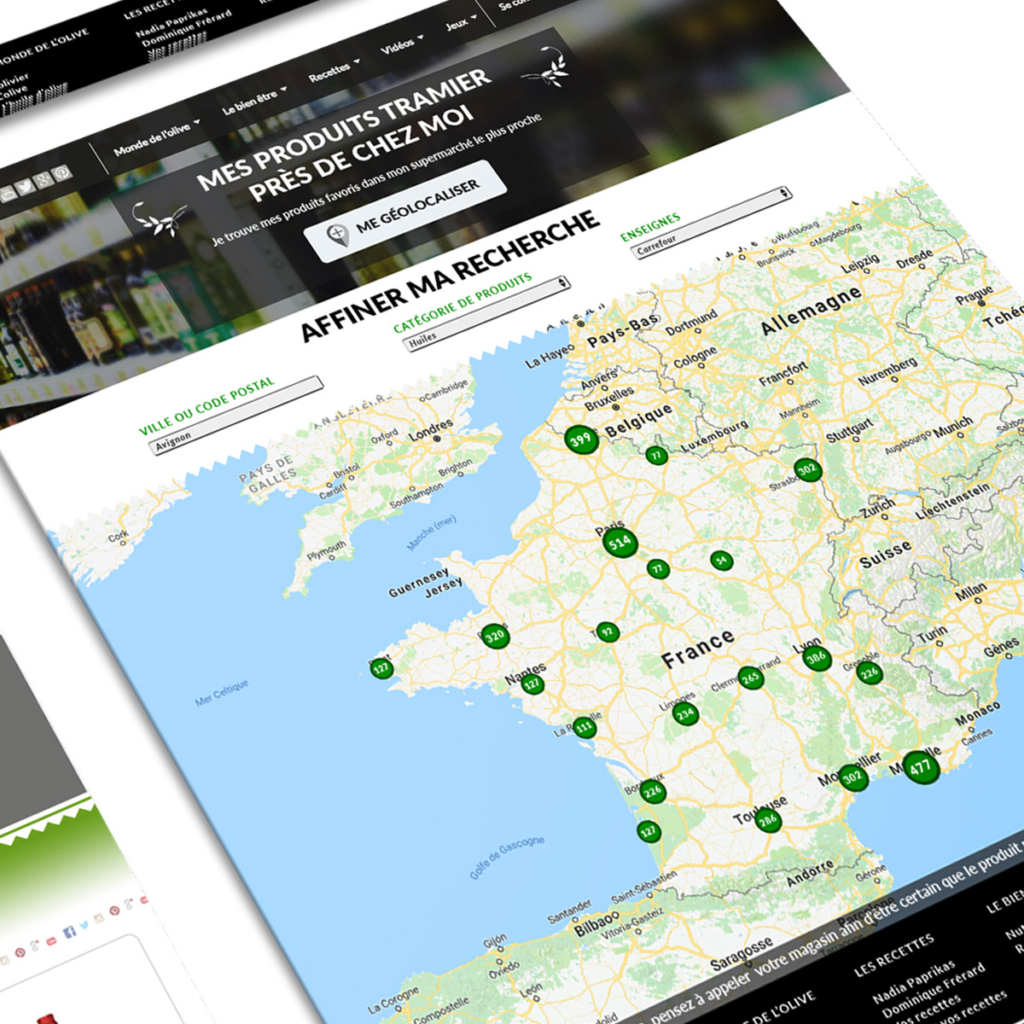Open the Recettes dropdown menu

click(x=334, y=70)
